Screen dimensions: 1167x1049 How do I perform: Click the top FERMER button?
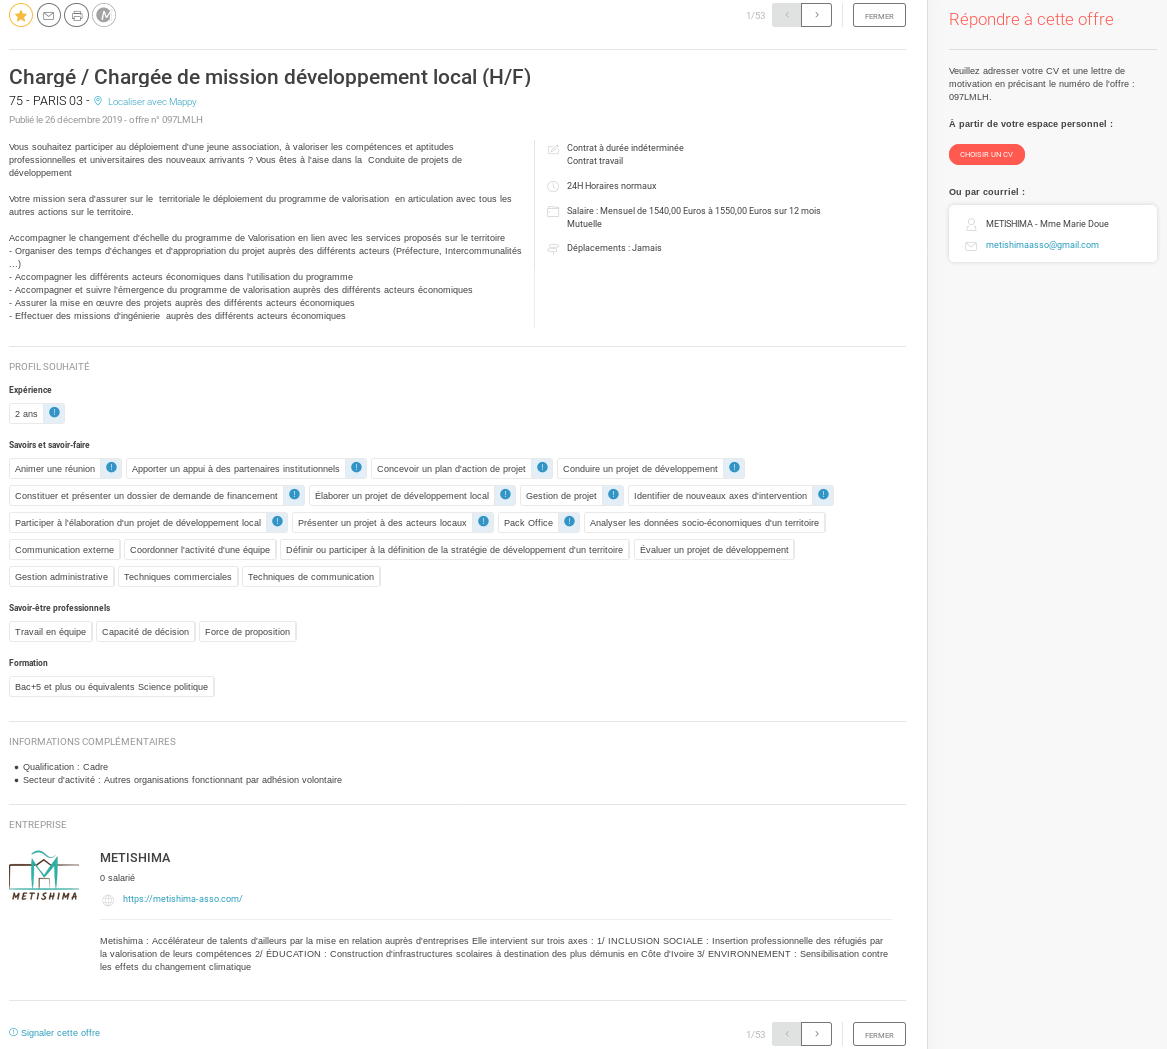point(879,15)
